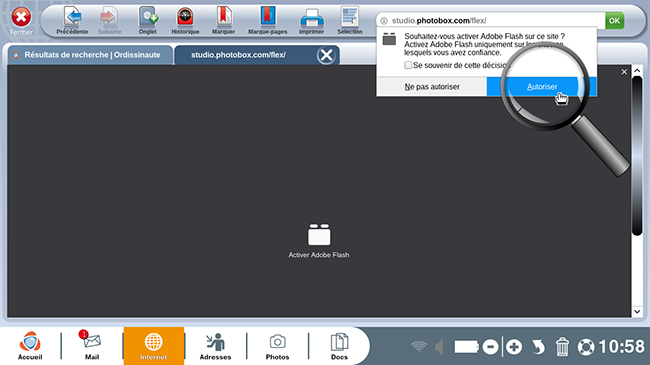Click the Wi-Fi status icon
Screen dimensions: 650x365
point(419,346)
